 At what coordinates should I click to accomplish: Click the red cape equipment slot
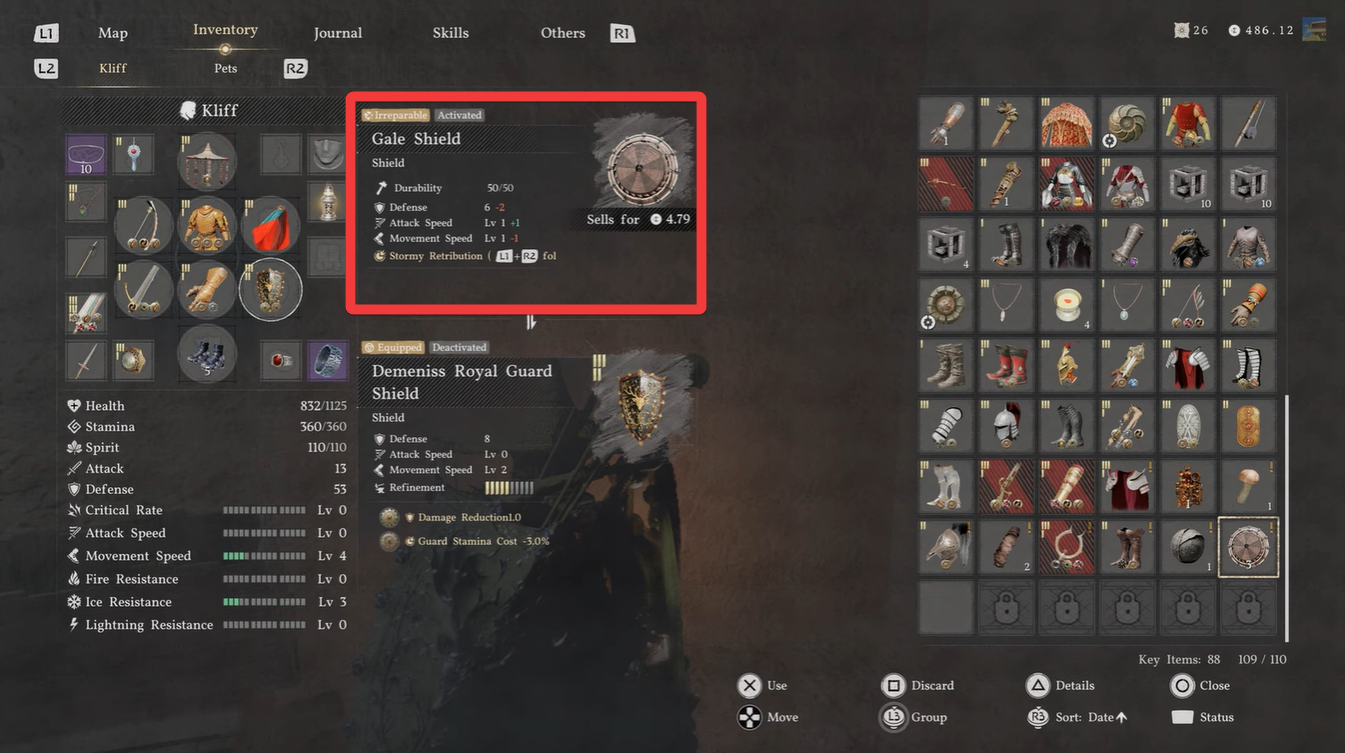coord(270,225)
